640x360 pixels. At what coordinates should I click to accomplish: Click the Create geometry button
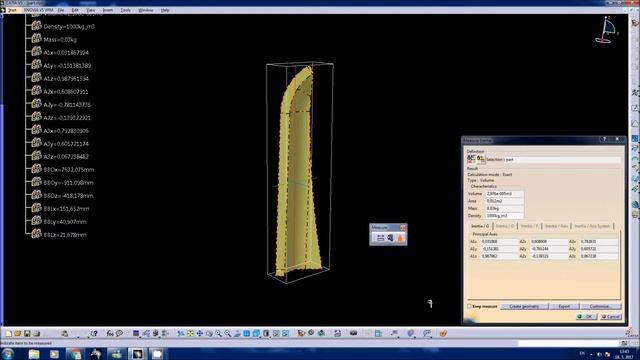[x=524, y=306]
